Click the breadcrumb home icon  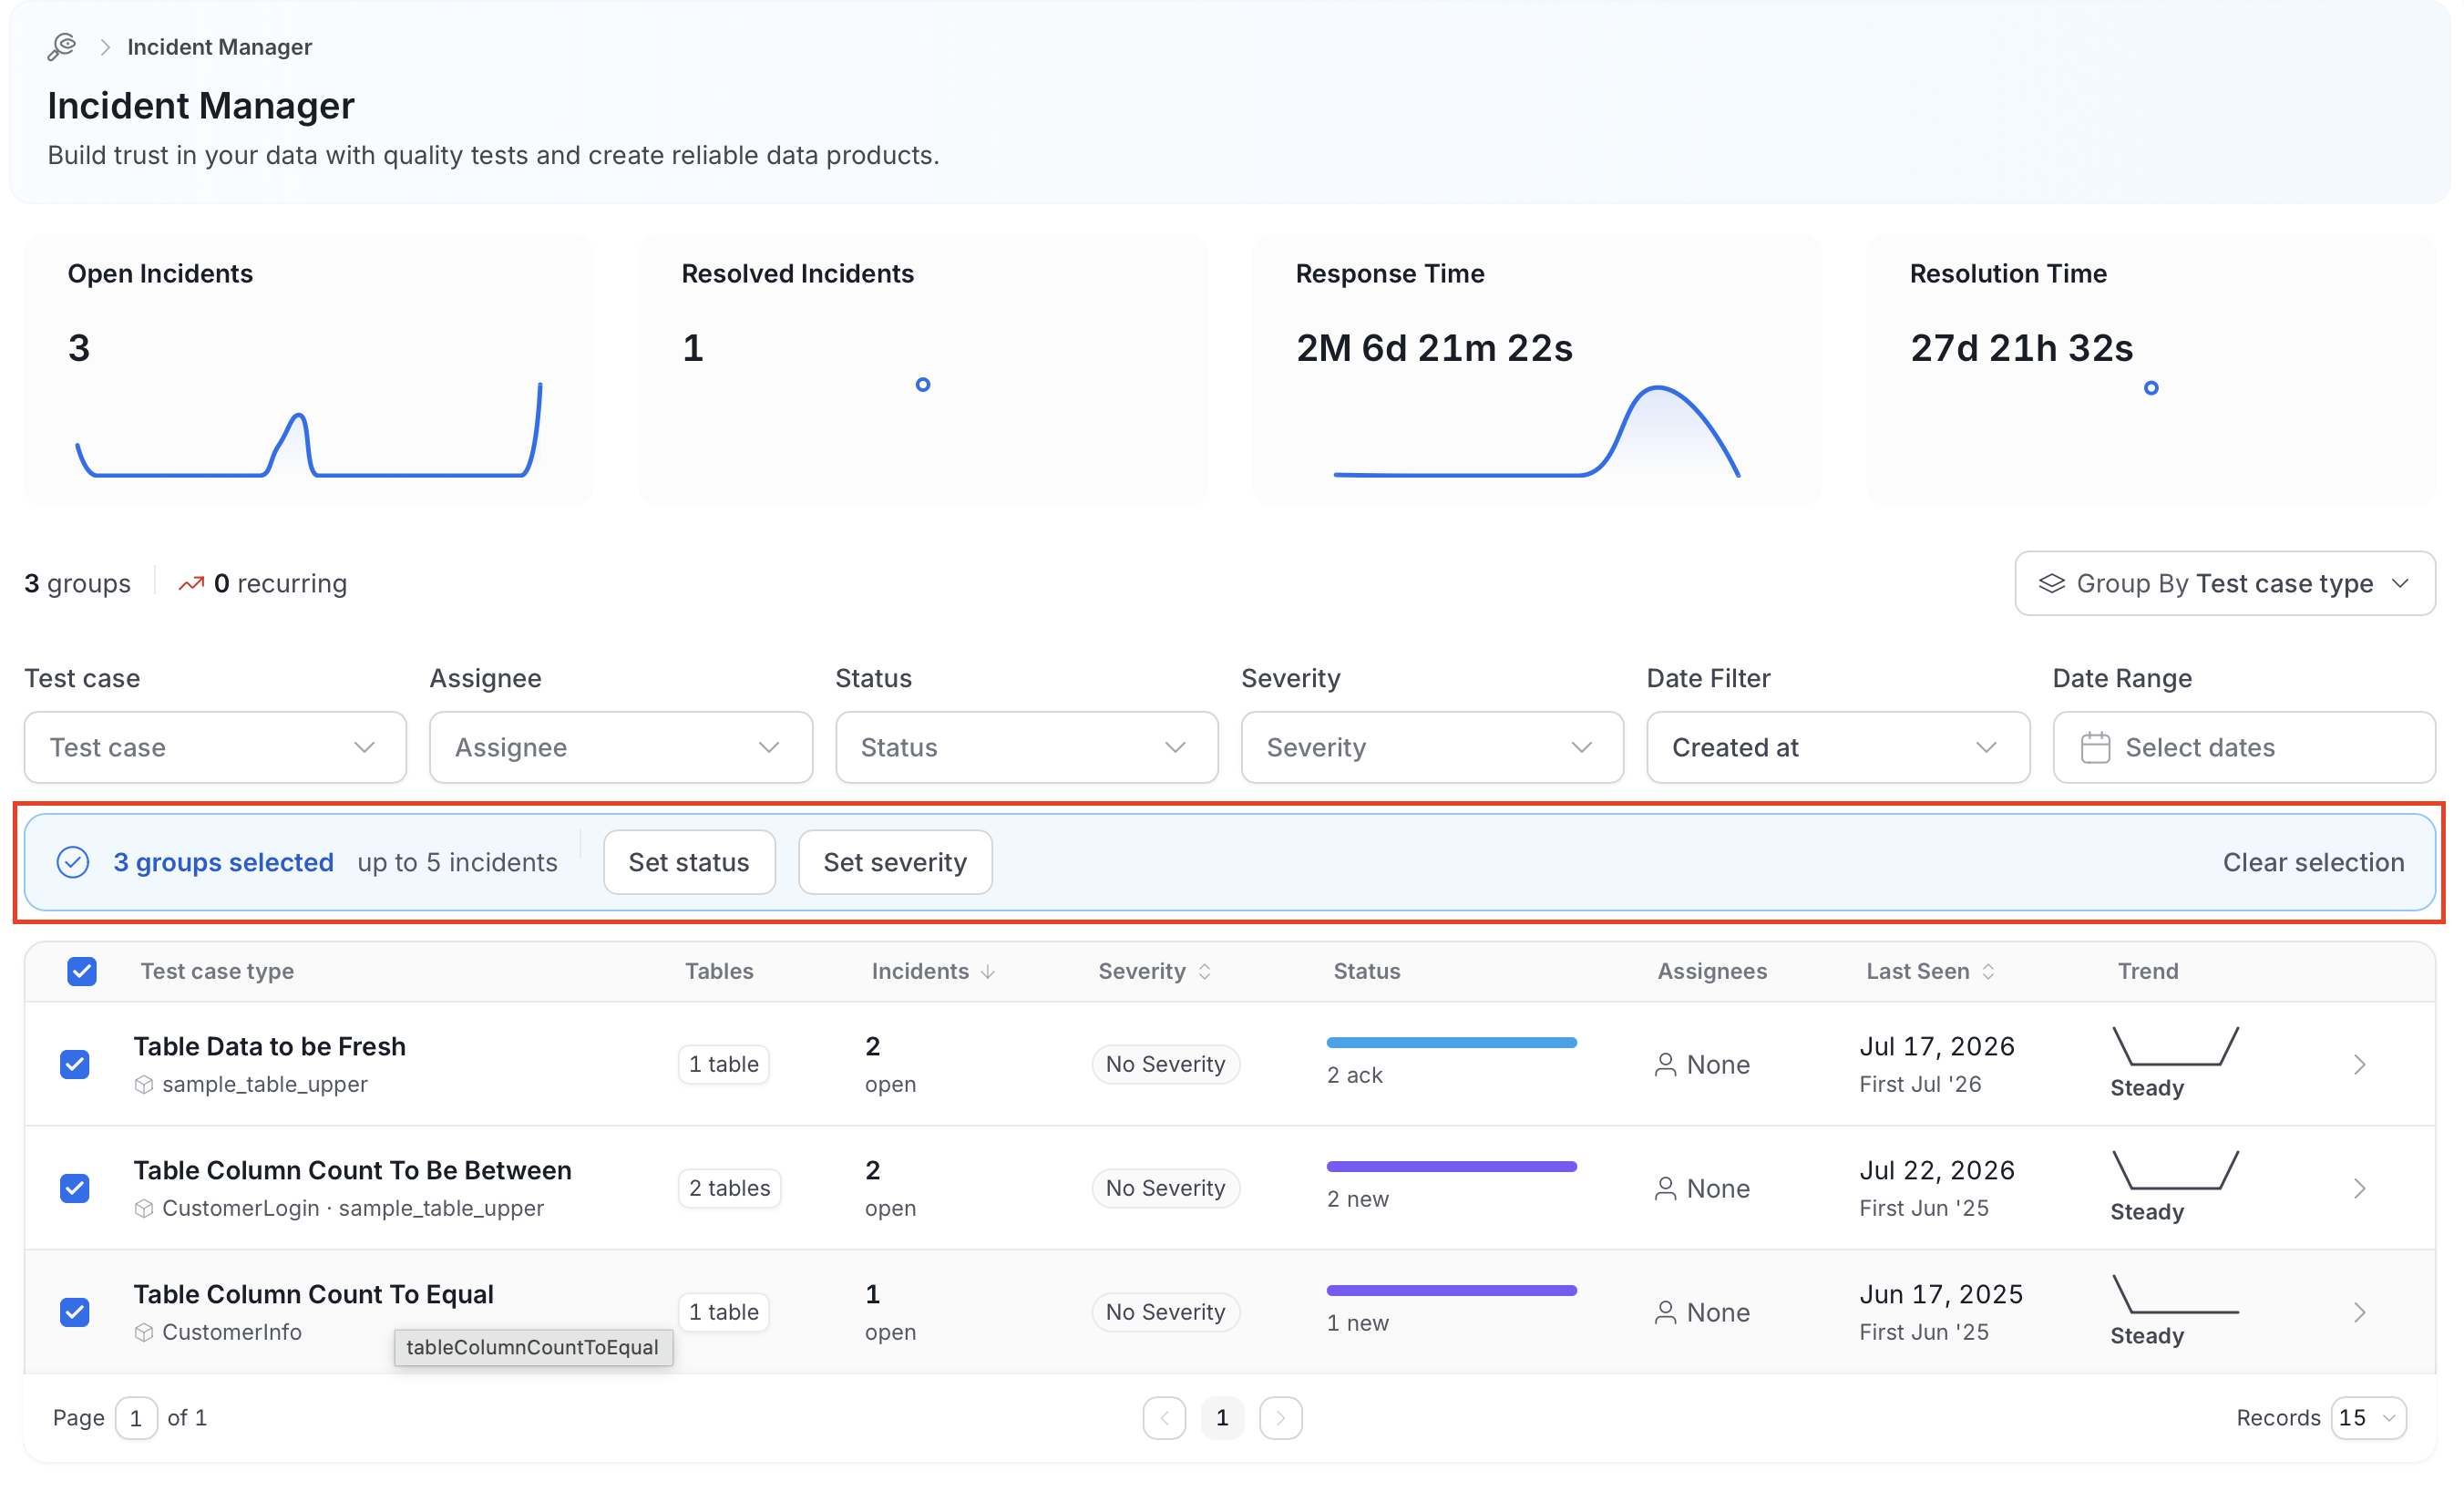coord(62,47)
